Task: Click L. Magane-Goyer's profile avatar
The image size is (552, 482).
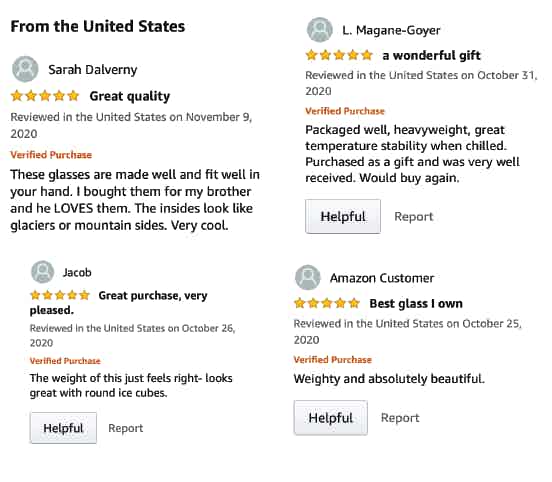Action: (x=320, y=30)
